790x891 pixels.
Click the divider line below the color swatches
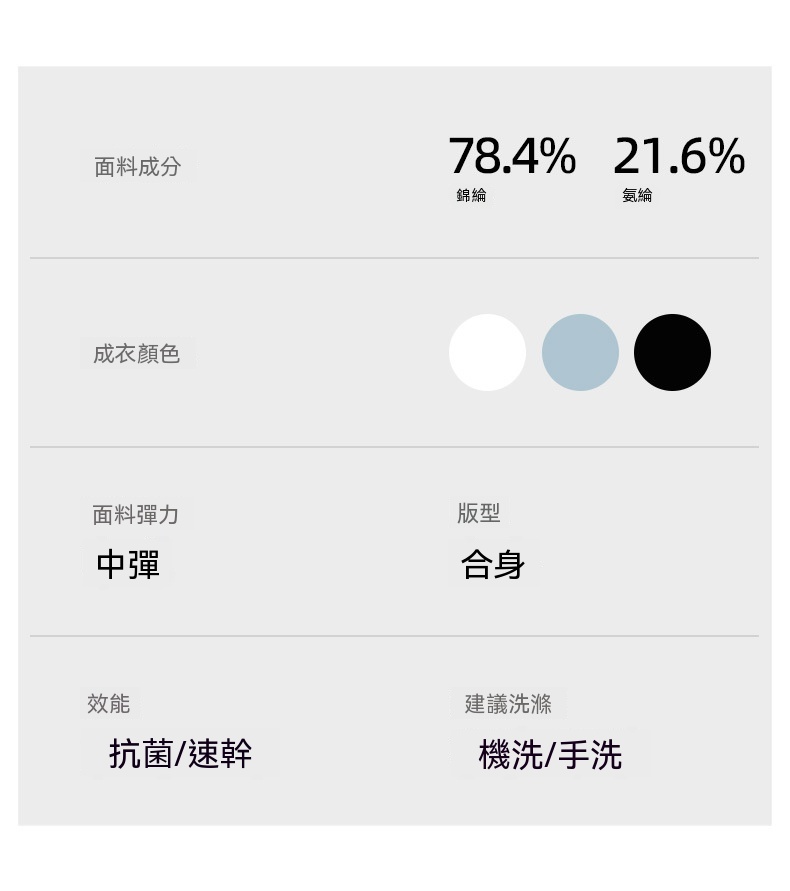pos(394,447)
